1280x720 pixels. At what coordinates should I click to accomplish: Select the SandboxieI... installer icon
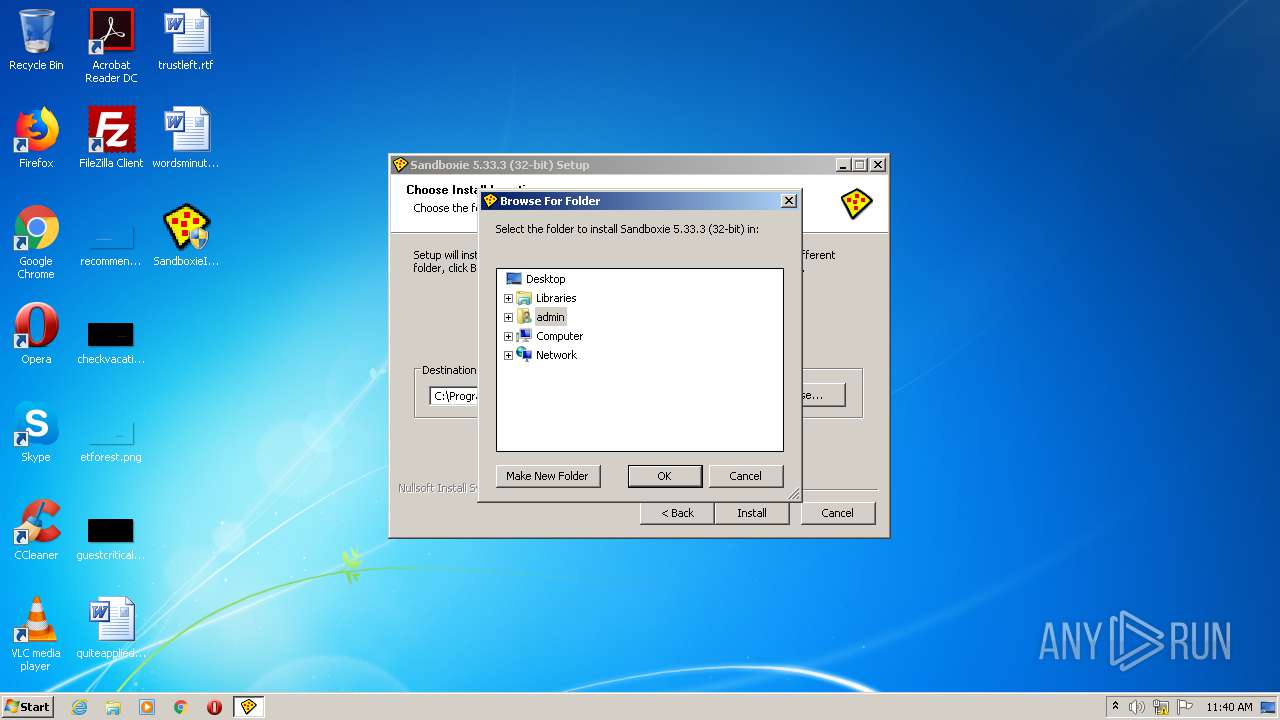pos(186,237)
